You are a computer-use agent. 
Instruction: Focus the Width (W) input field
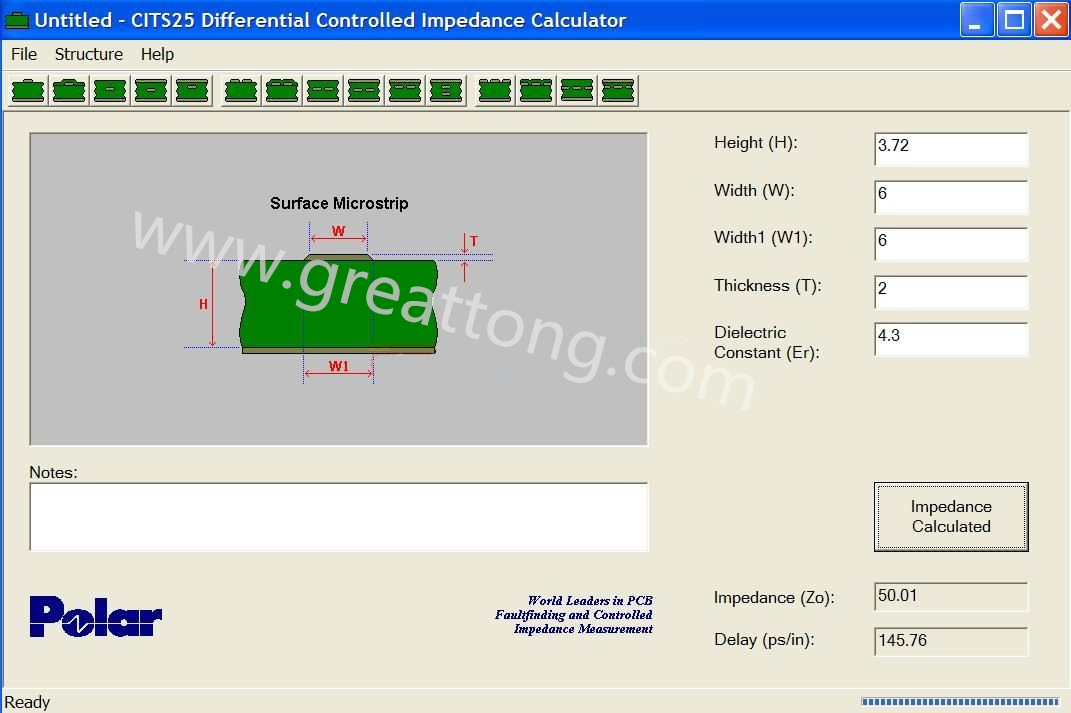(x=950, y=196)
